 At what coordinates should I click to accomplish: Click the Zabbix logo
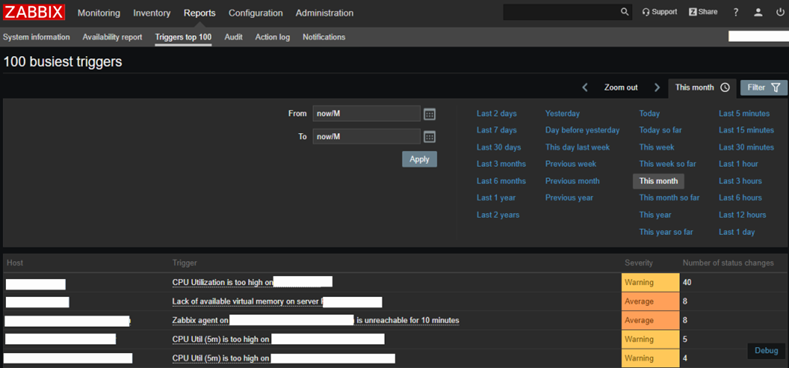point(34,12)
